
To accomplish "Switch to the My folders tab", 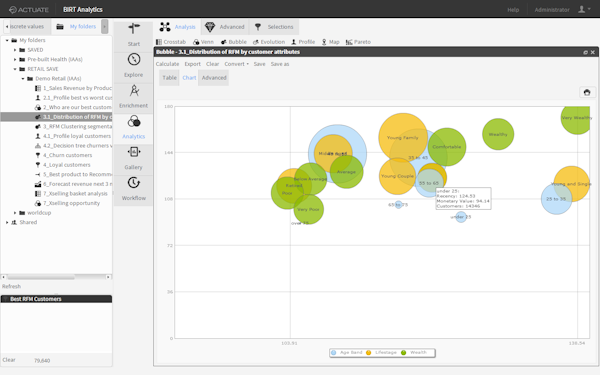I will 77,26.
